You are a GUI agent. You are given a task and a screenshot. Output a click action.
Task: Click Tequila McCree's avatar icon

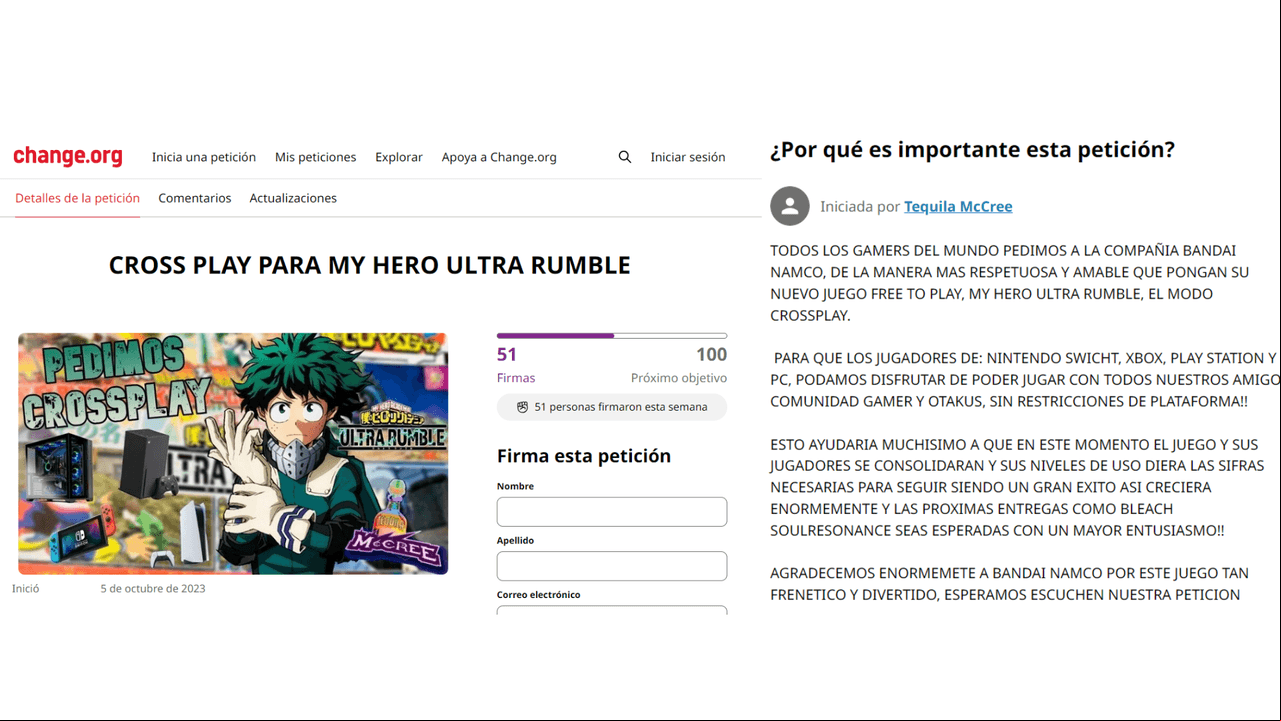[790, 206]
